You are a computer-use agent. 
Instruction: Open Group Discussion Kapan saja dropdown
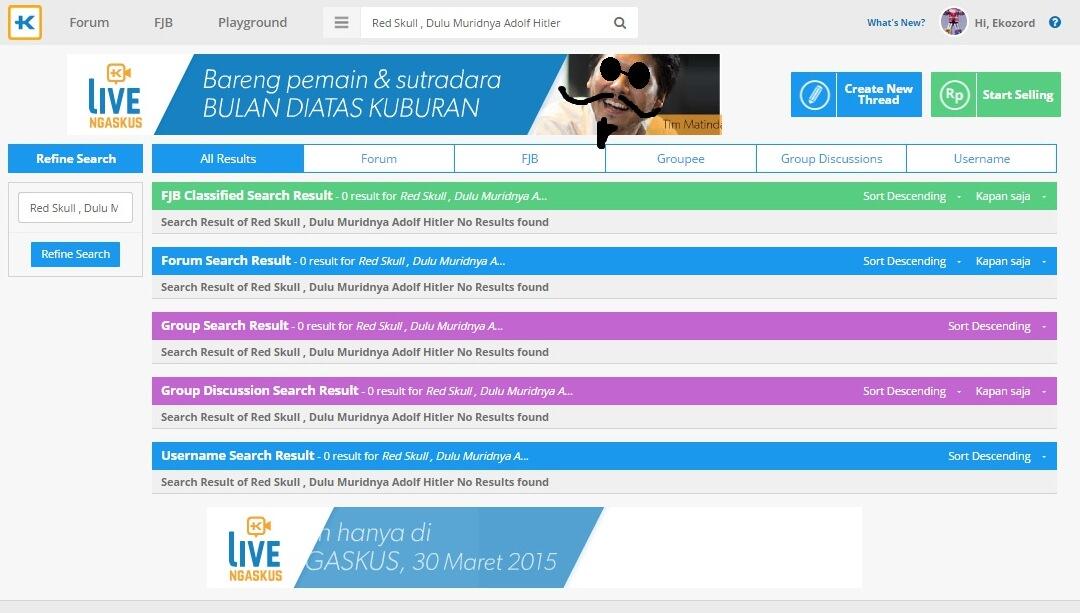pyautogui.click(x=1010, y=391)
